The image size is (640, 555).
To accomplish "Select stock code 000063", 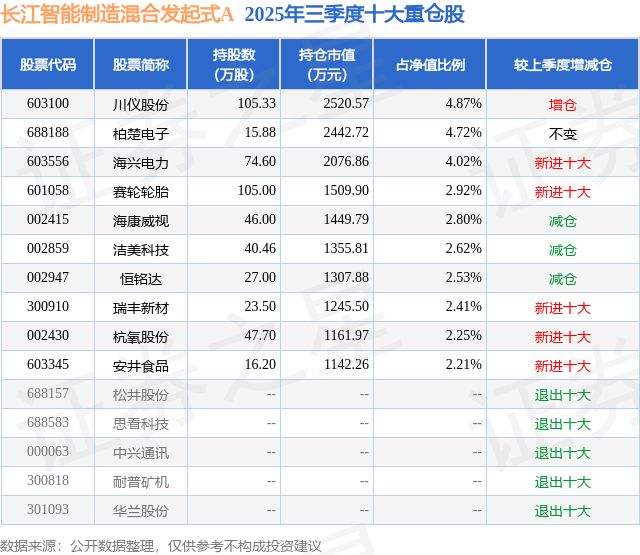I will pyautogui.click(x=48, y=451).
